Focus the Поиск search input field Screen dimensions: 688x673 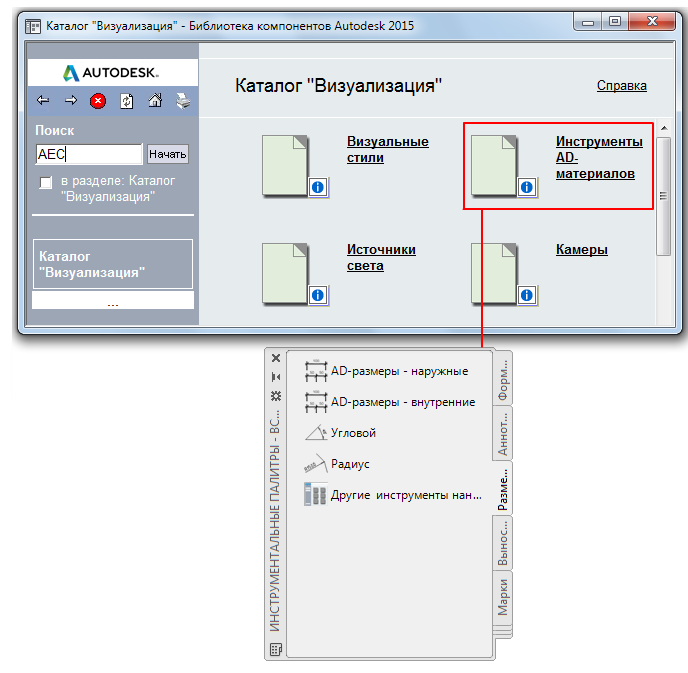coord(89,154)
